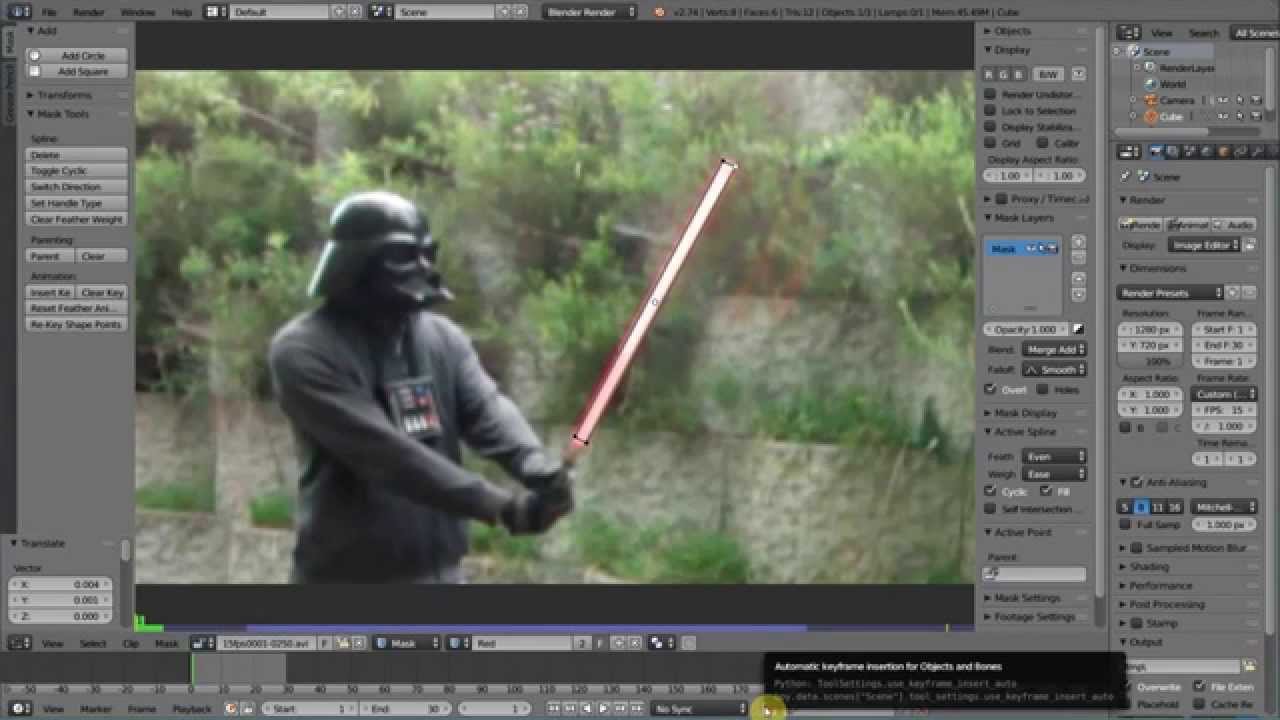Open the Render Presets dropdown

pos(1170,293)
